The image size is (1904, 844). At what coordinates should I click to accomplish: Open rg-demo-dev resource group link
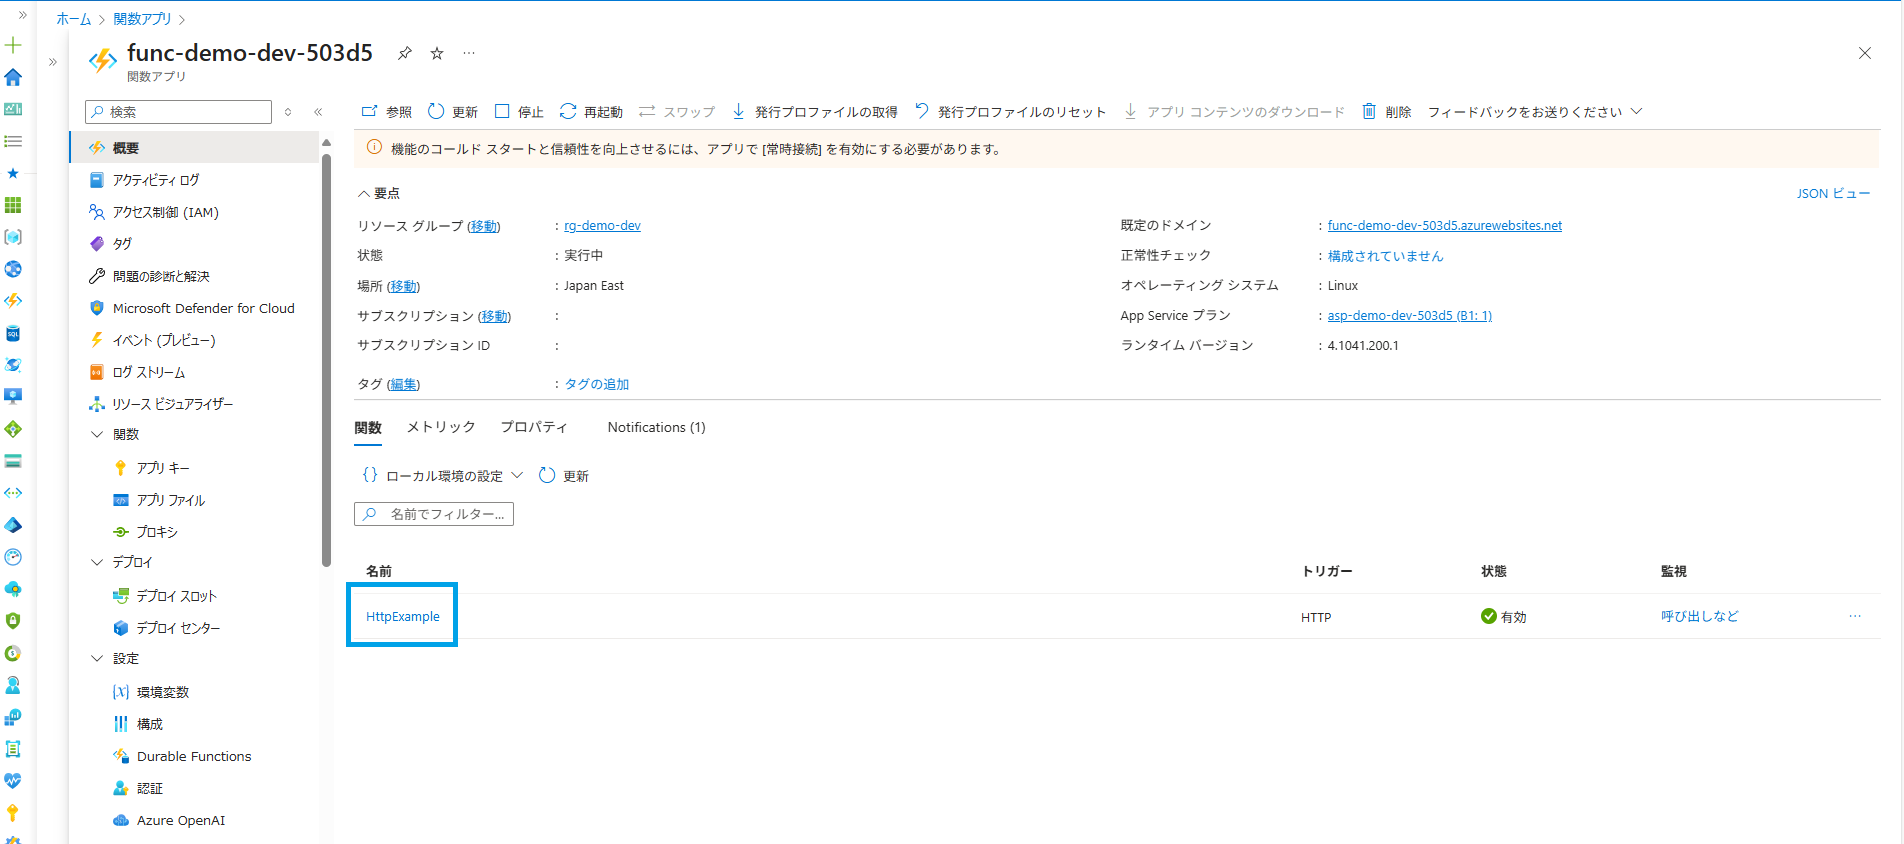[602, 226]
